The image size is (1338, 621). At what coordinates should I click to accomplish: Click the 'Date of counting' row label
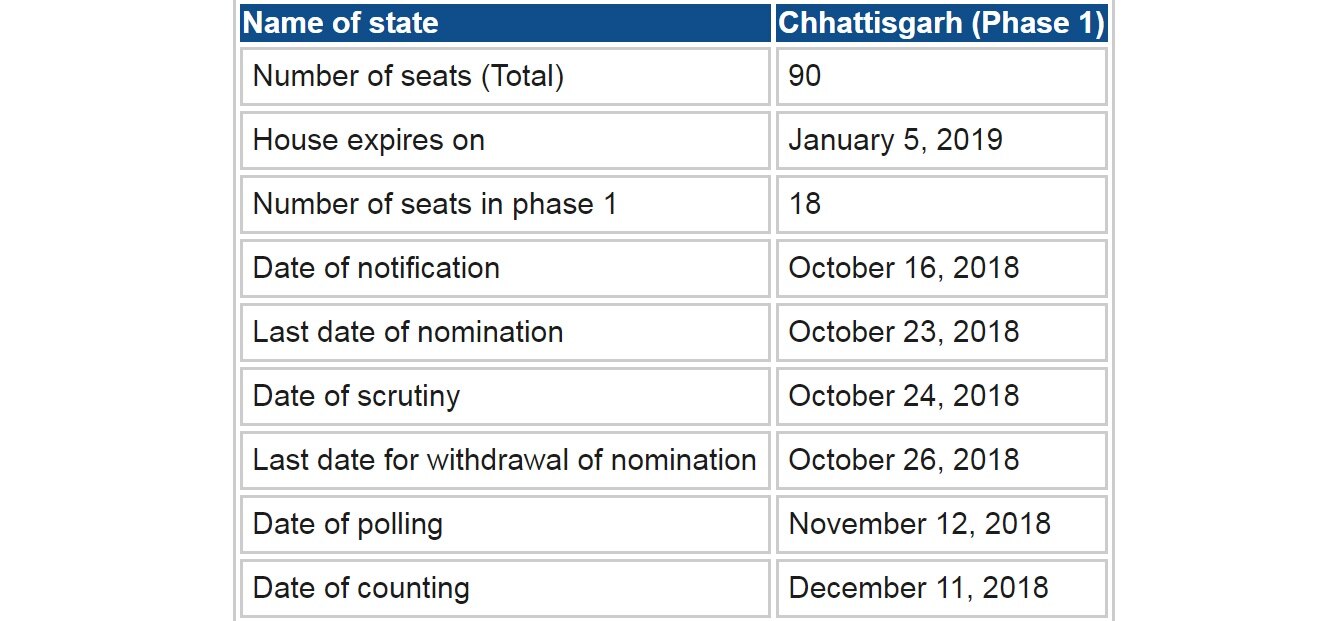point(505,588)
